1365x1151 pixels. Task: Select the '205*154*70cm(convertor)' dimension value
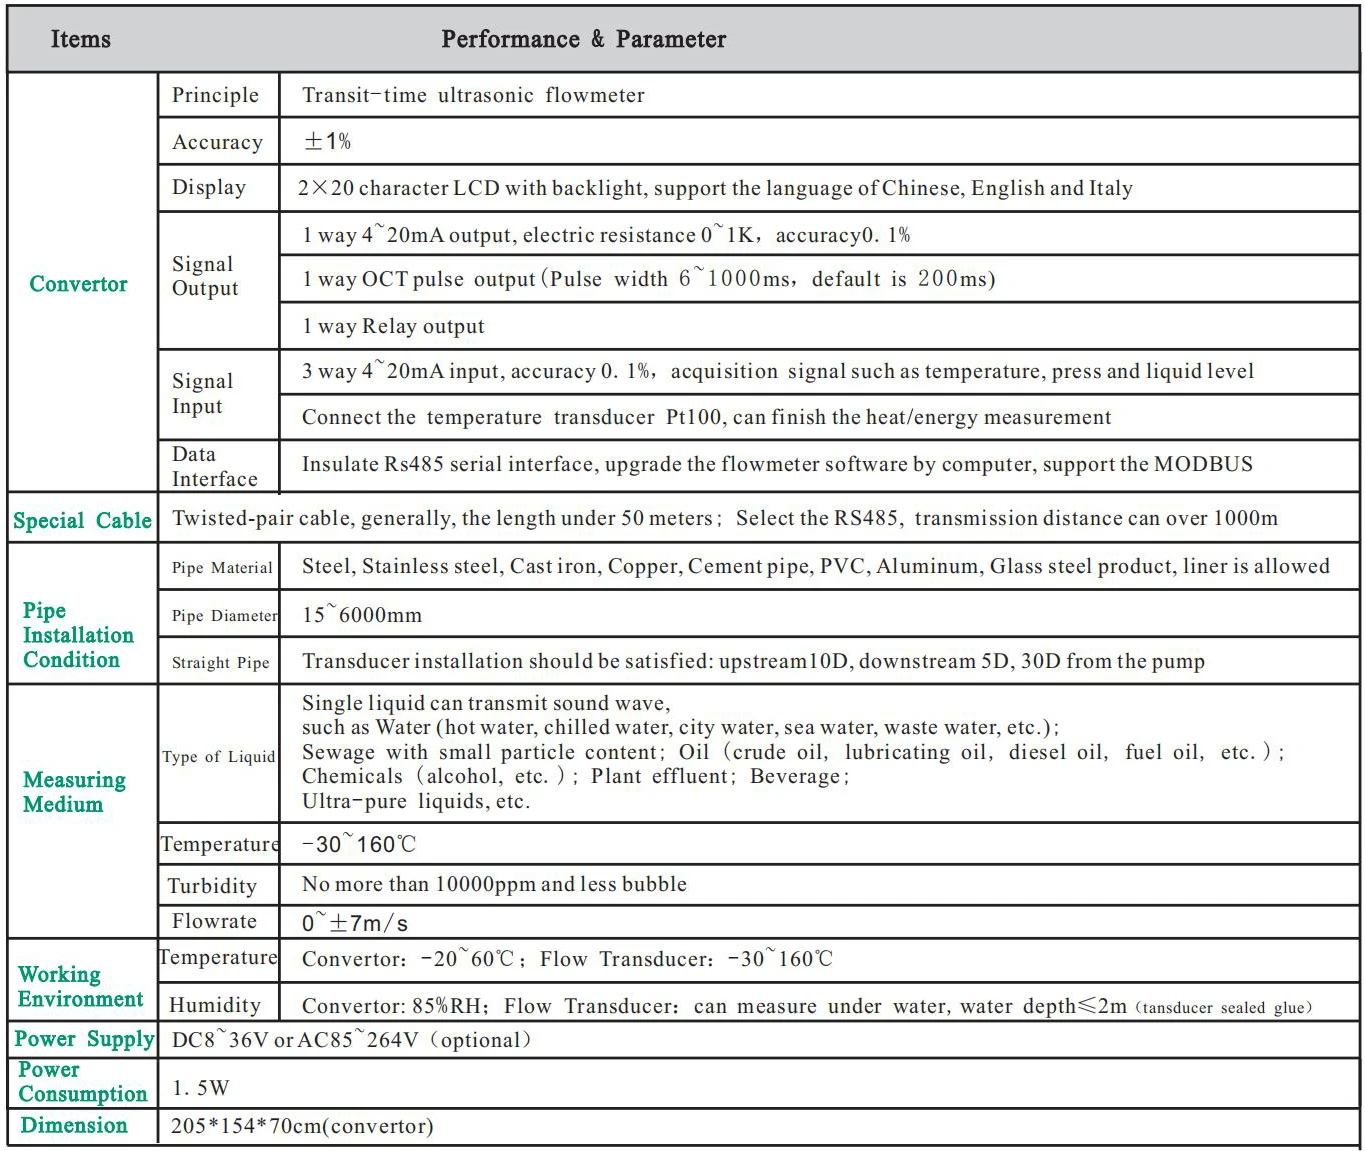click(x=302, y=1126)
